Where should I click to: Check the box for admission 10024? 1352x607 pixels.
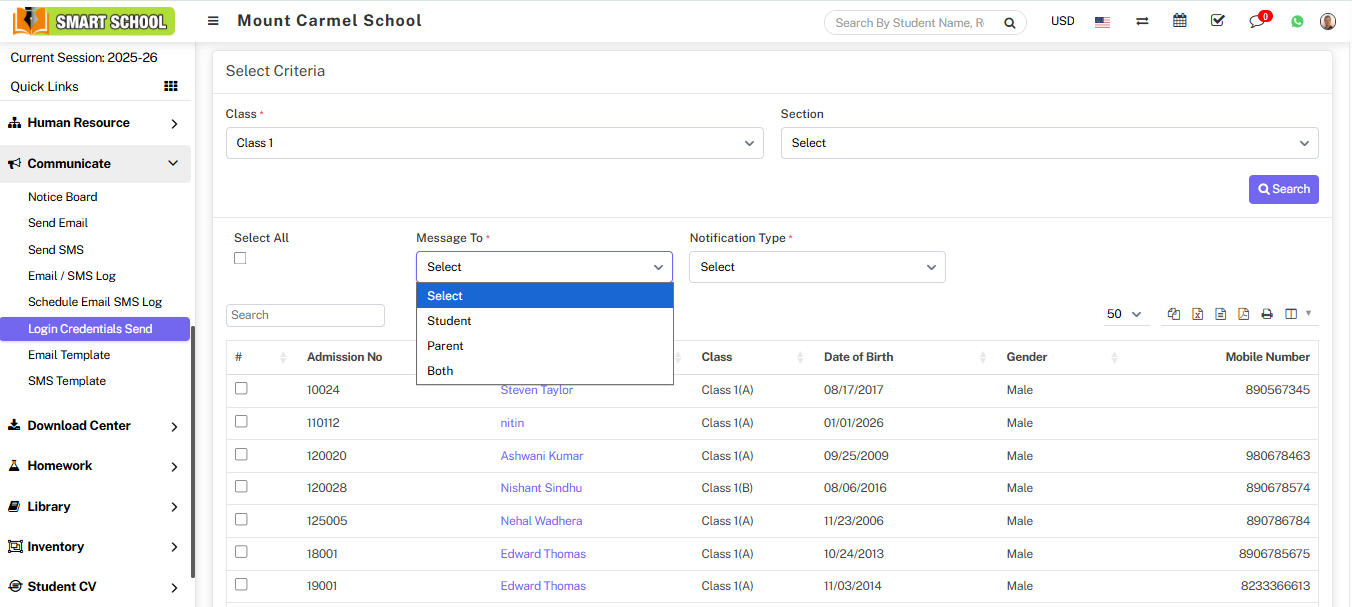(241, 389)
